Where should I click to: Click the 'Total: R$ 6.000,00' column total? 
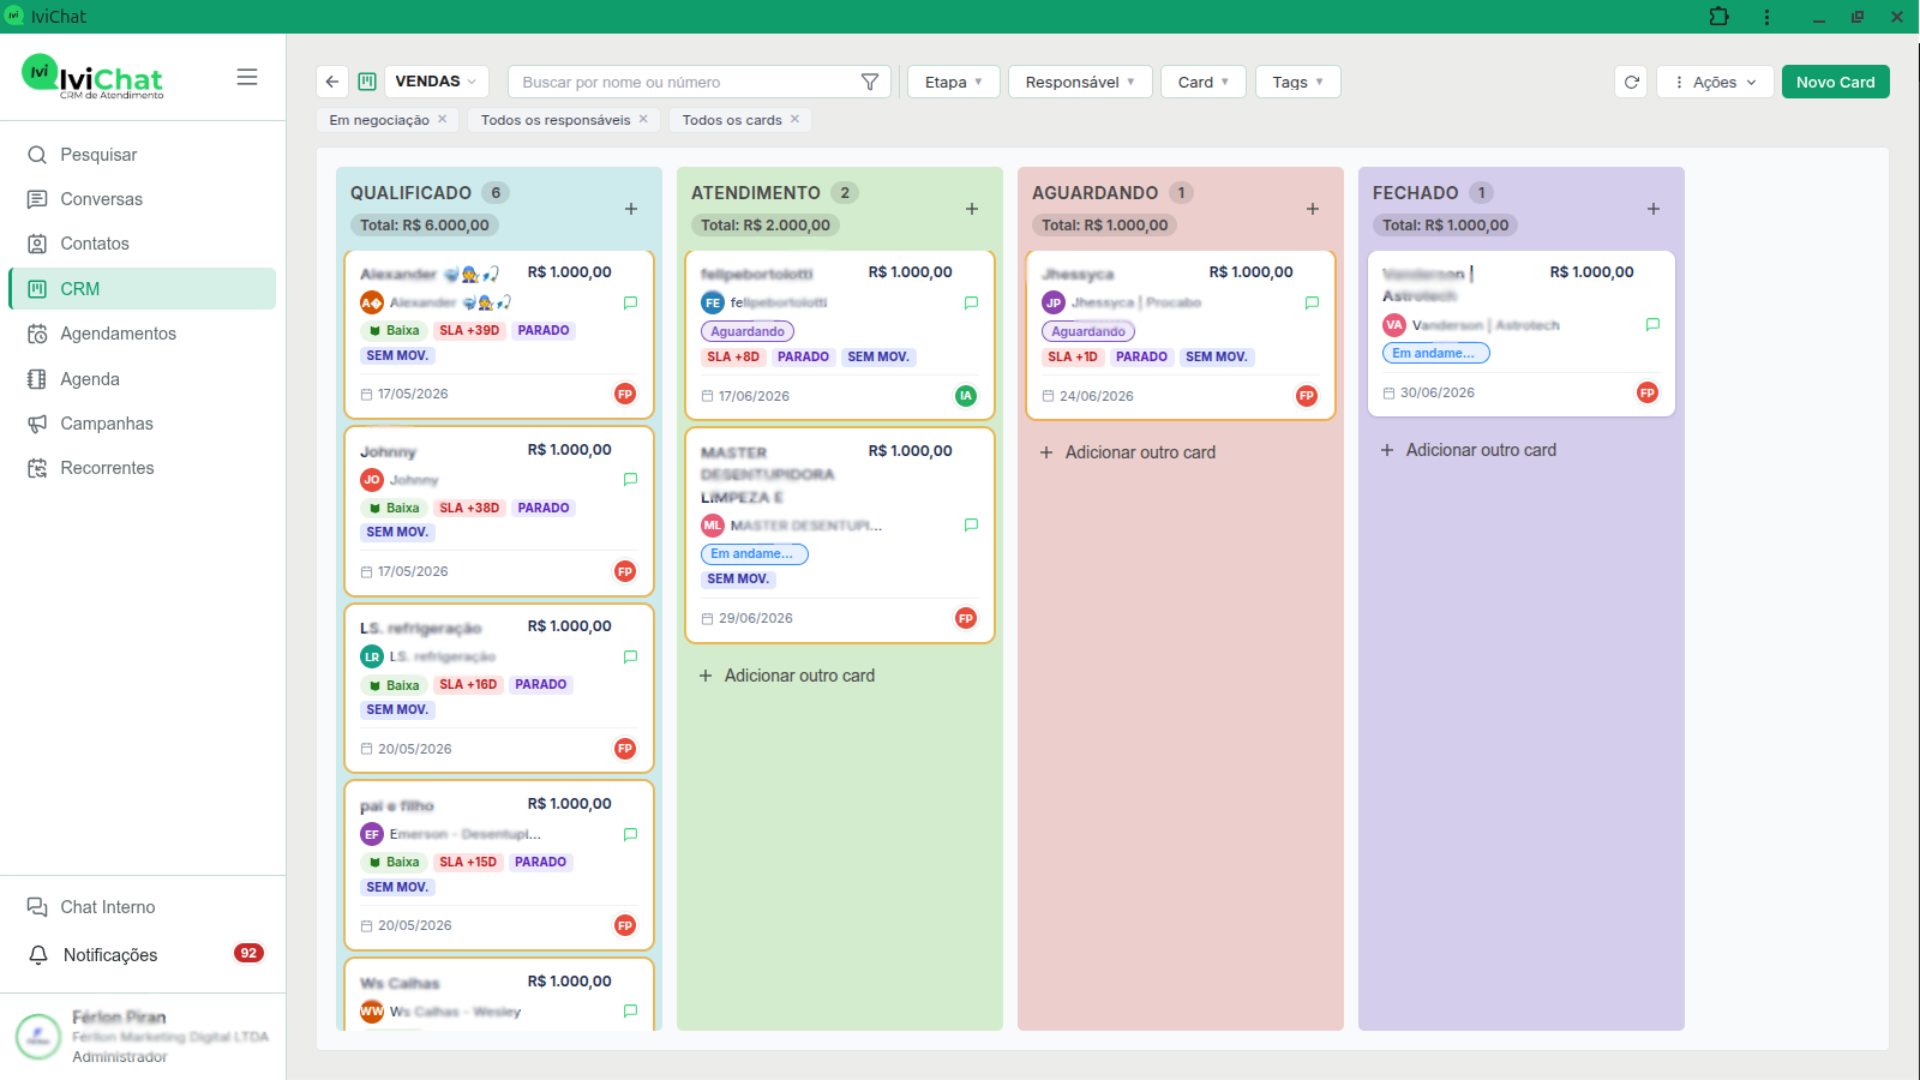(424, 226)
